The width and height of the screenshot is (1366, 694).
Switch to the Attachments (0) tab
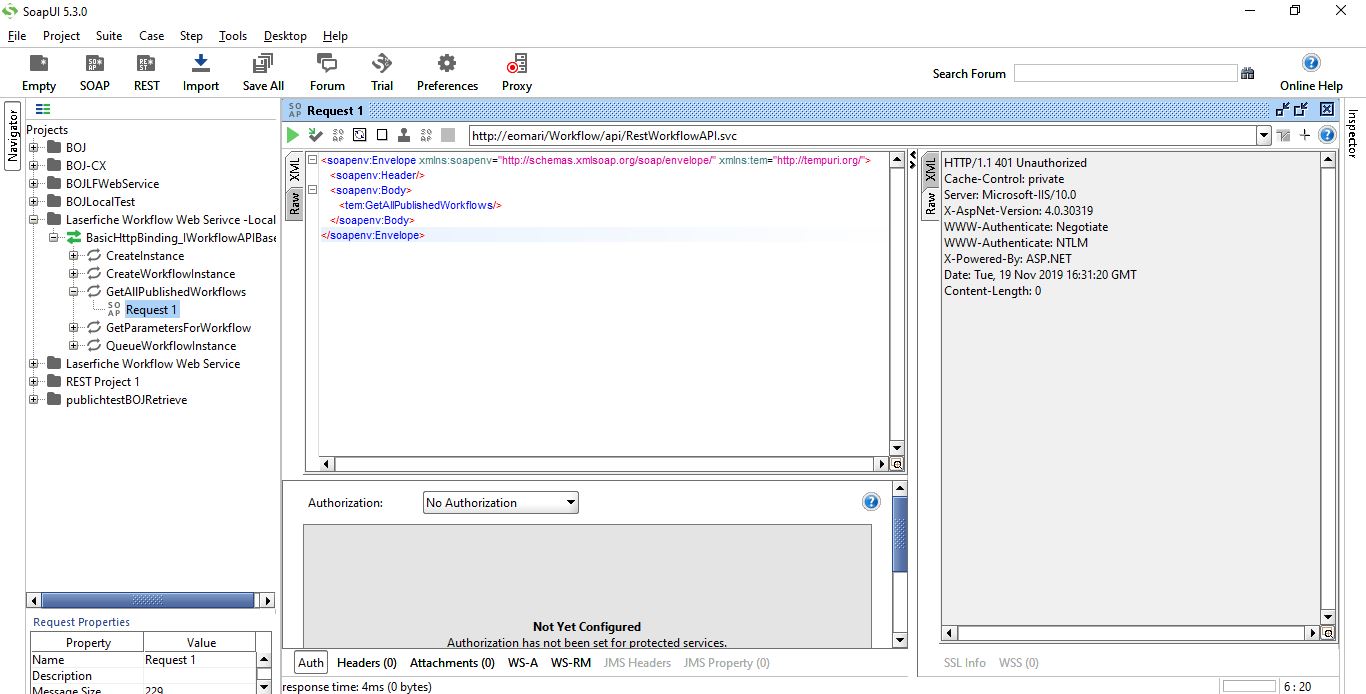tap(452, 662)
